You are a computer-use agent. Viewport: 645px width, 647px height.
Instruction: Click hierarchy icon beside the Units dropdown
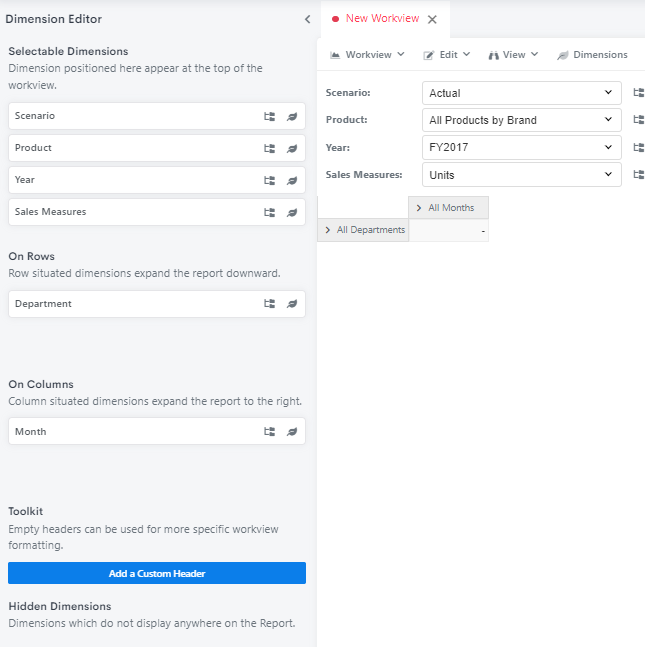638,175
